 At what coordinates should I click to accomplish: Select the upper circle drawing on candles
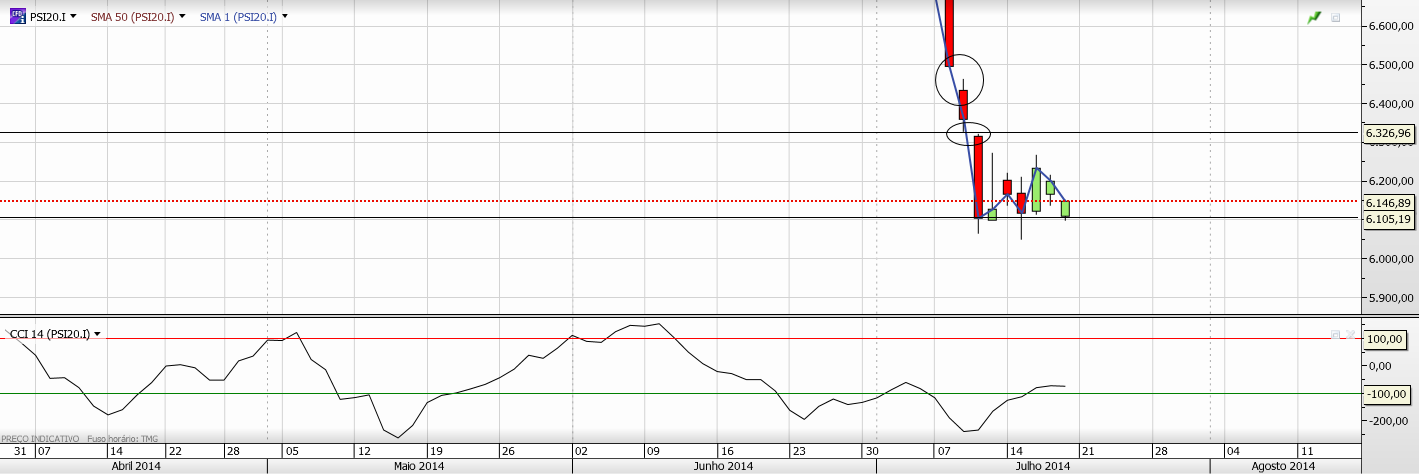tap(960, 80)
